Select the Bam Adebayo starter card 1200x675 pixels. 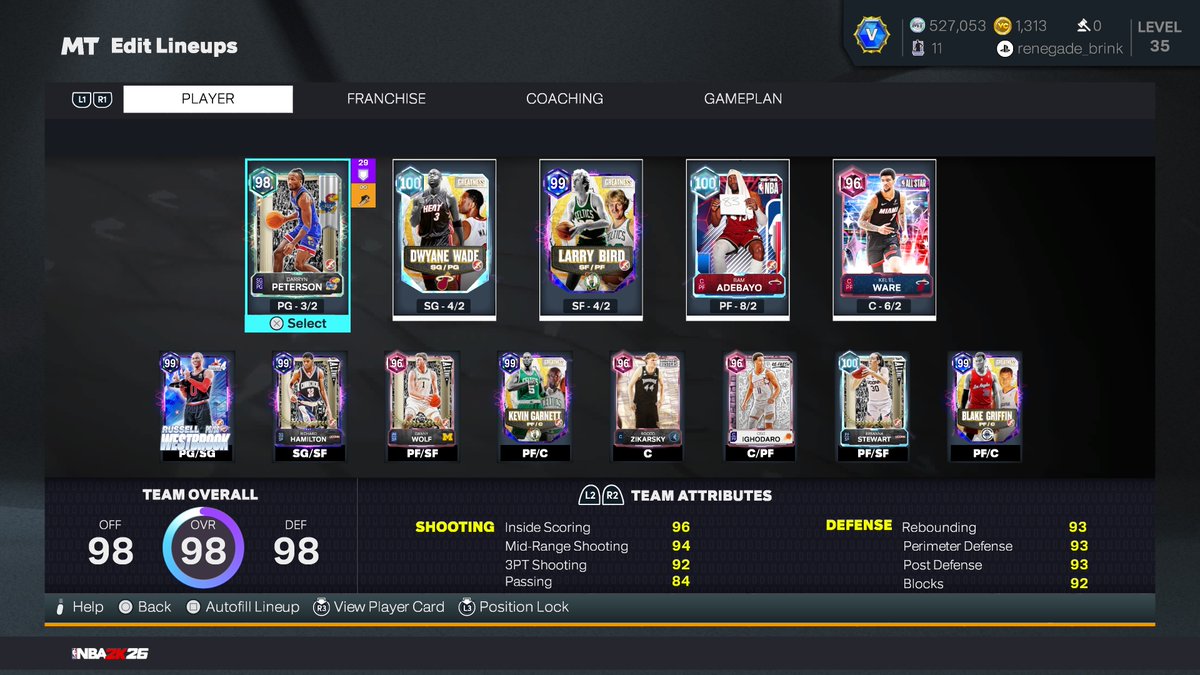point(738,239)
